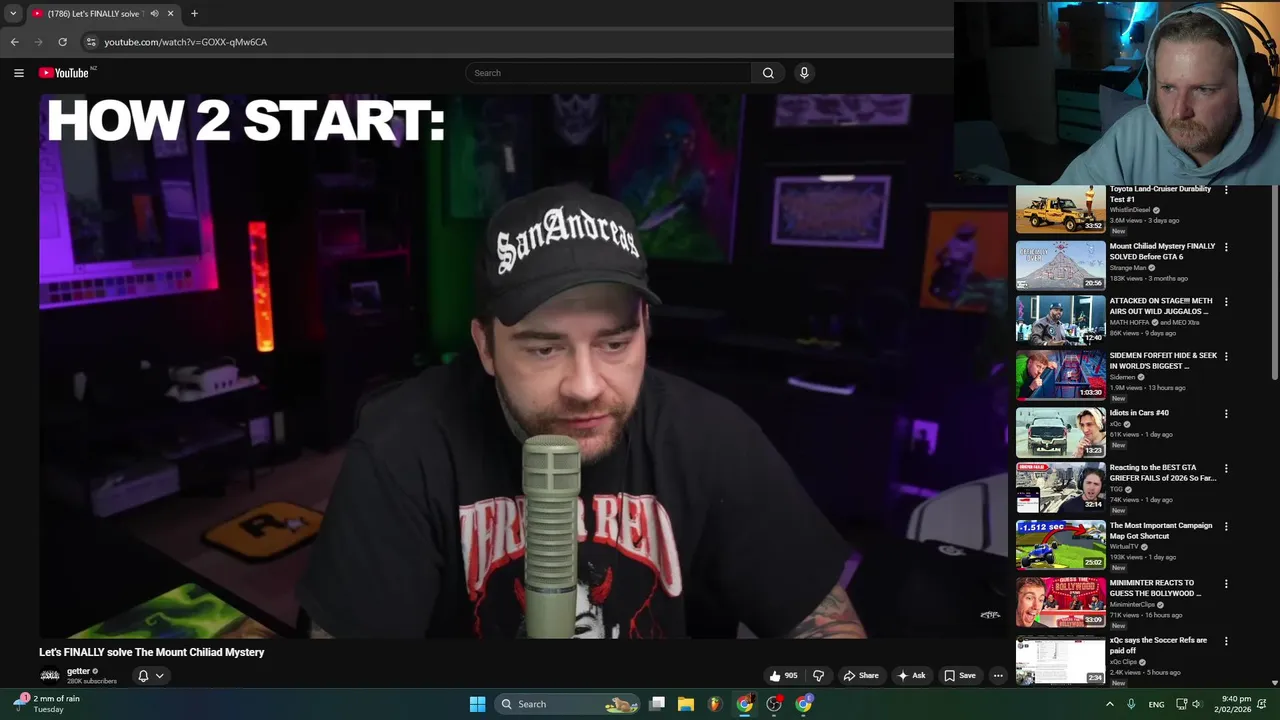Screen dimensions: 1280x720
Task: Visit the getter channel name link
Action: [78, 671]
